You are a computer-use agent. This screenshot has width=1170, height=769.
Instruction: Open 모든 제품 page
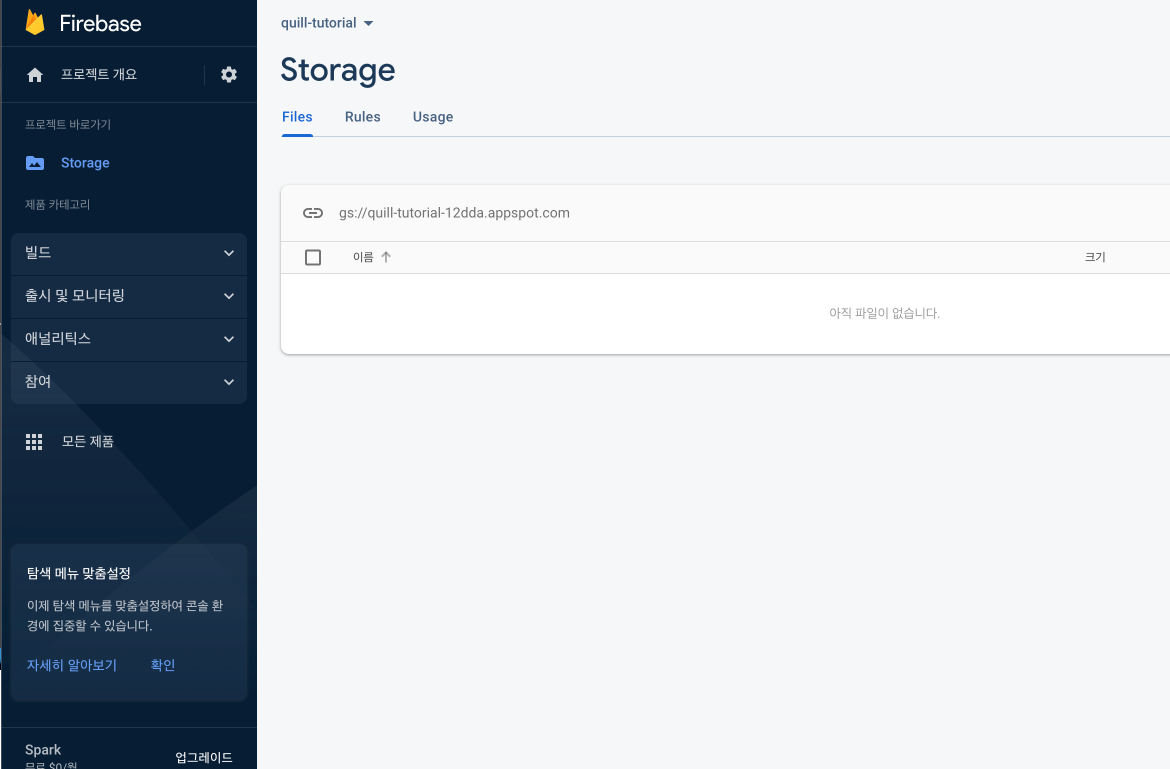pyautogui.click(x=87, y=442)
